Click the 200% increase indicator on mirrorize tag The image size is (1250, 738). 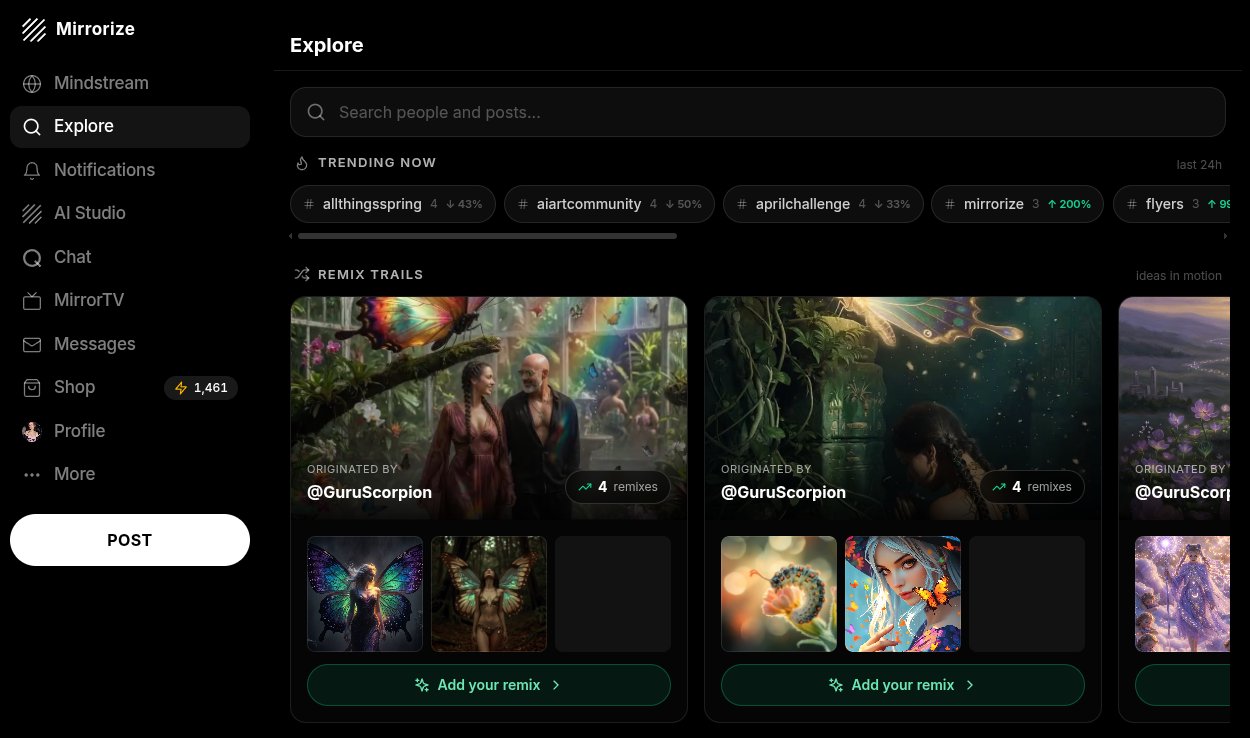point(1069,204)
